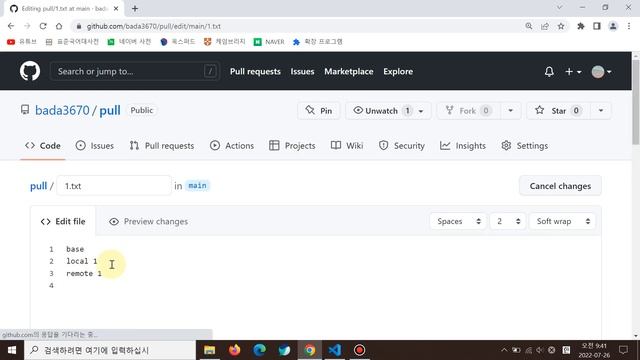Open the GitHub home logo
Image resolution: width=640 pixels, height=360 pixels.
click(30, 71)
